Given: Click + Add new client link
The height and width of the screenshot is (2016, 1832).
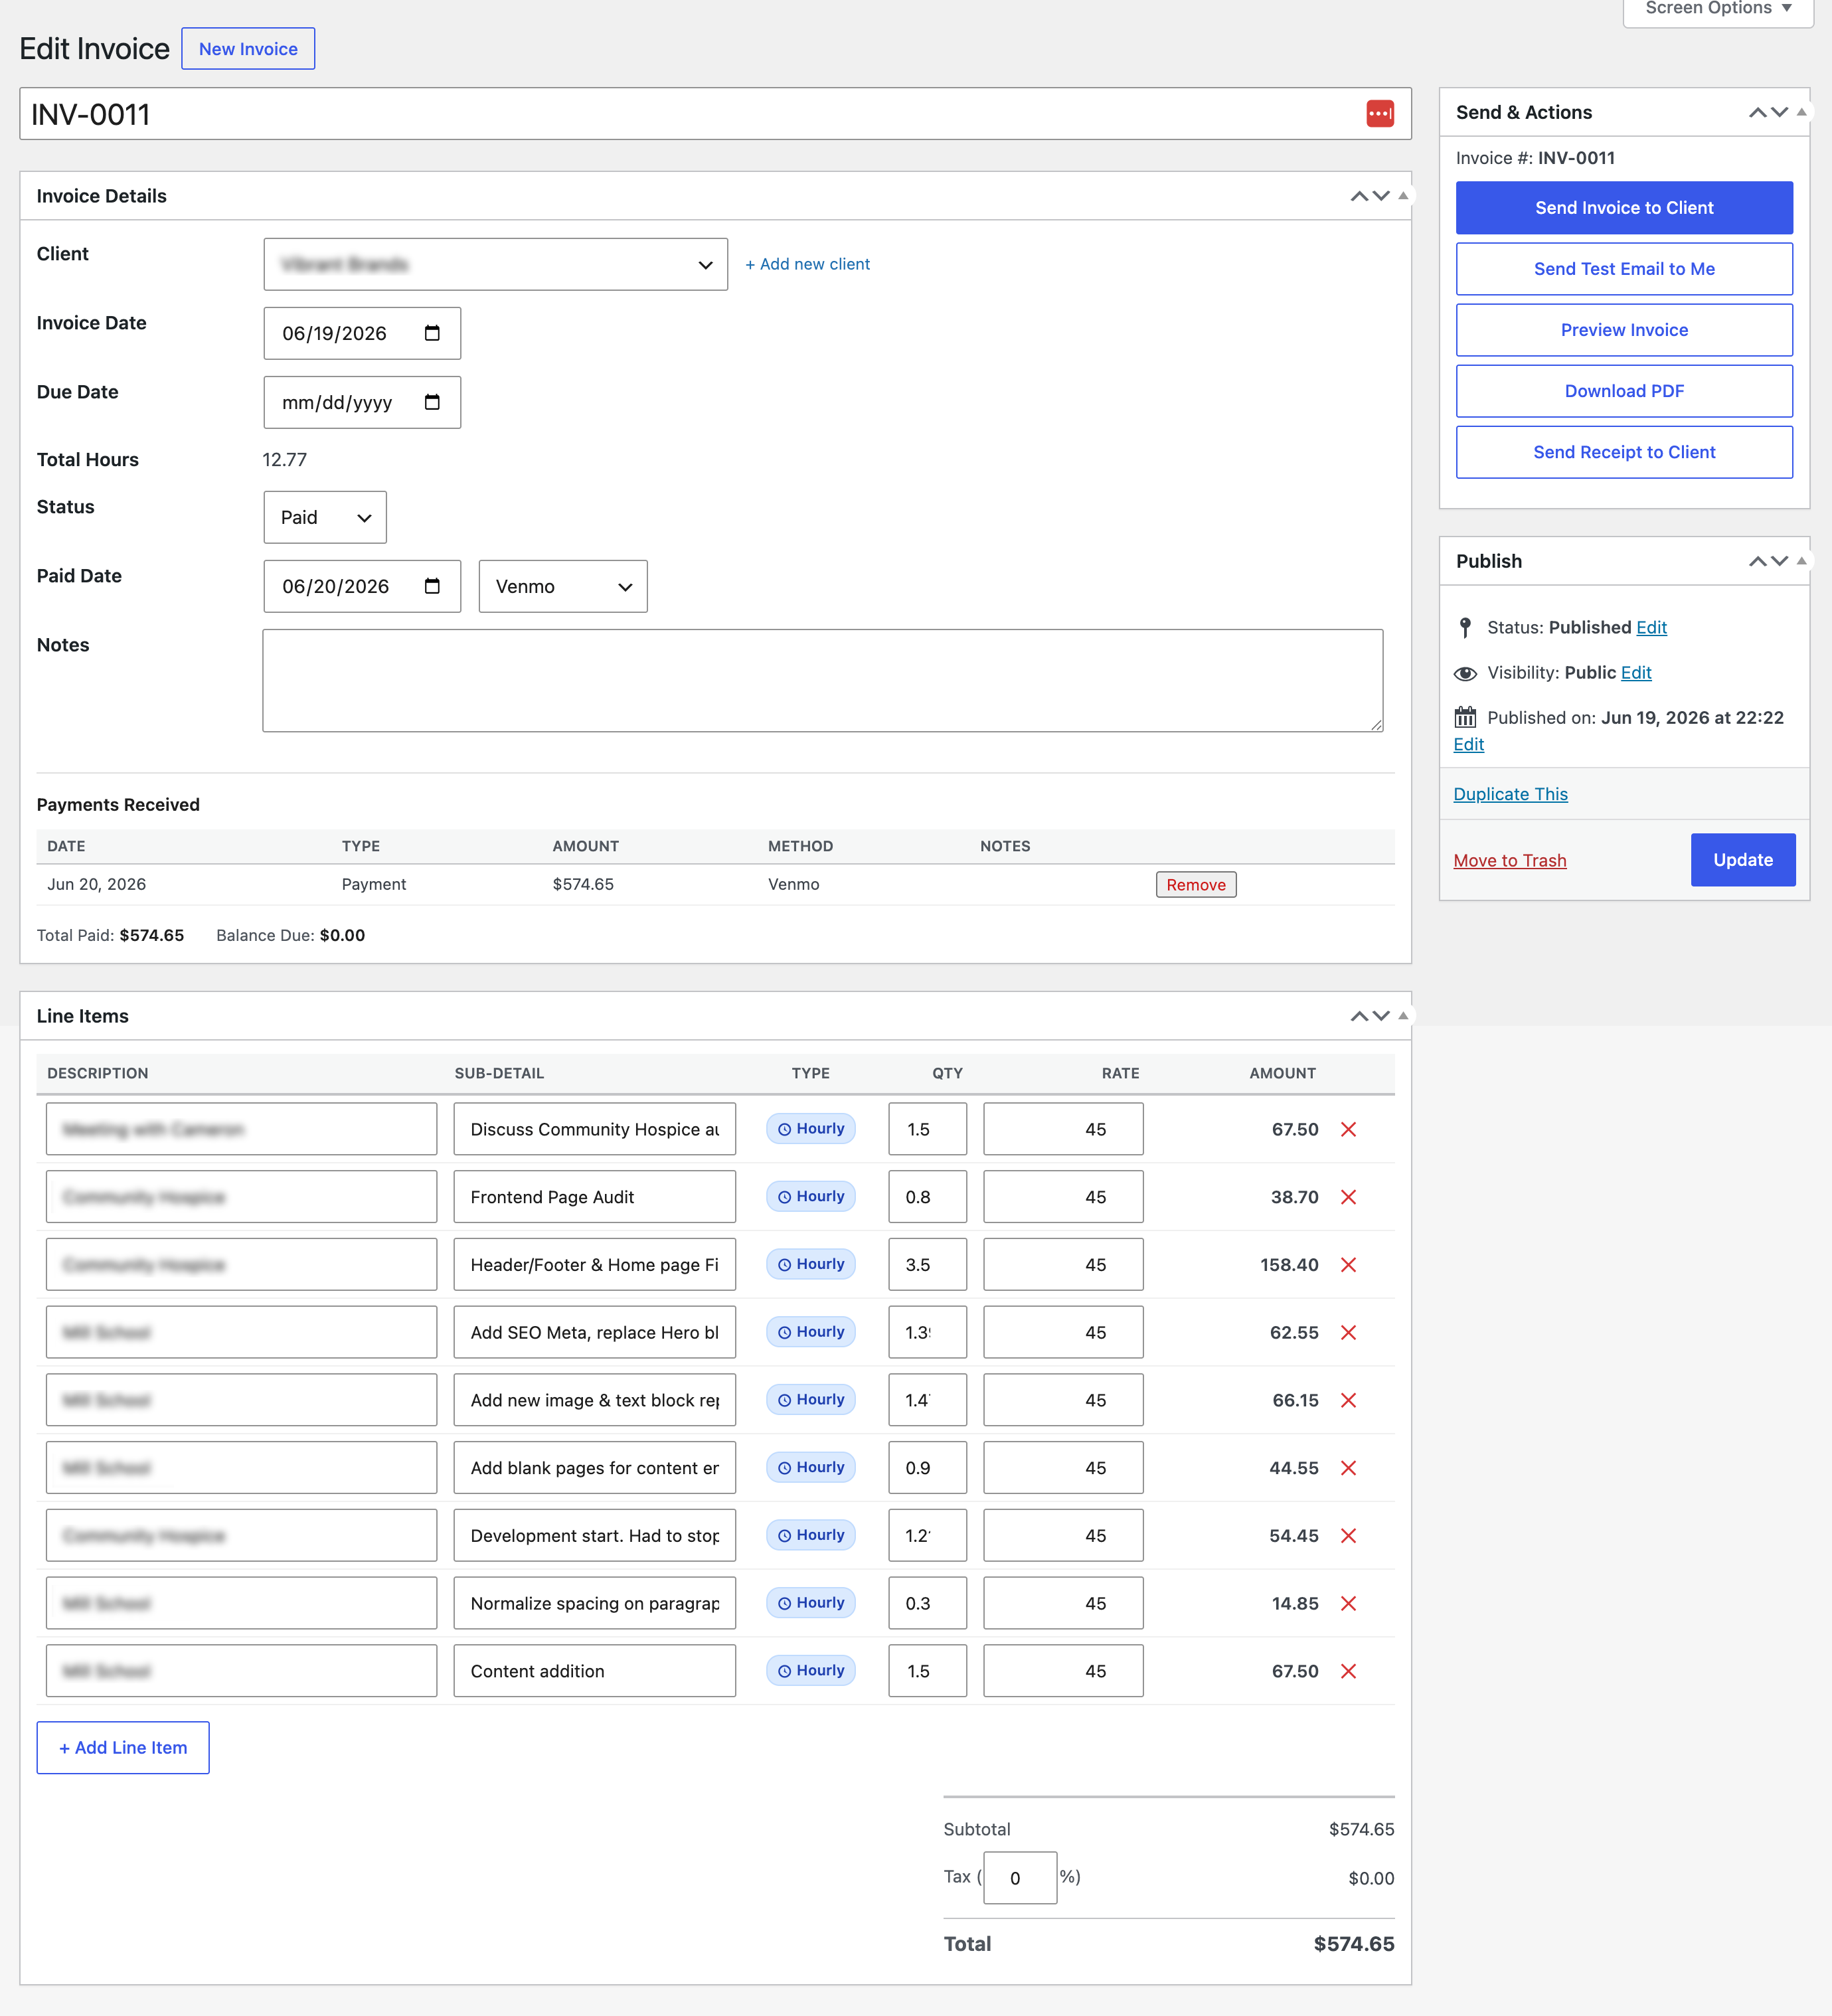Looking at the screenshot, I should click(808, 264).
